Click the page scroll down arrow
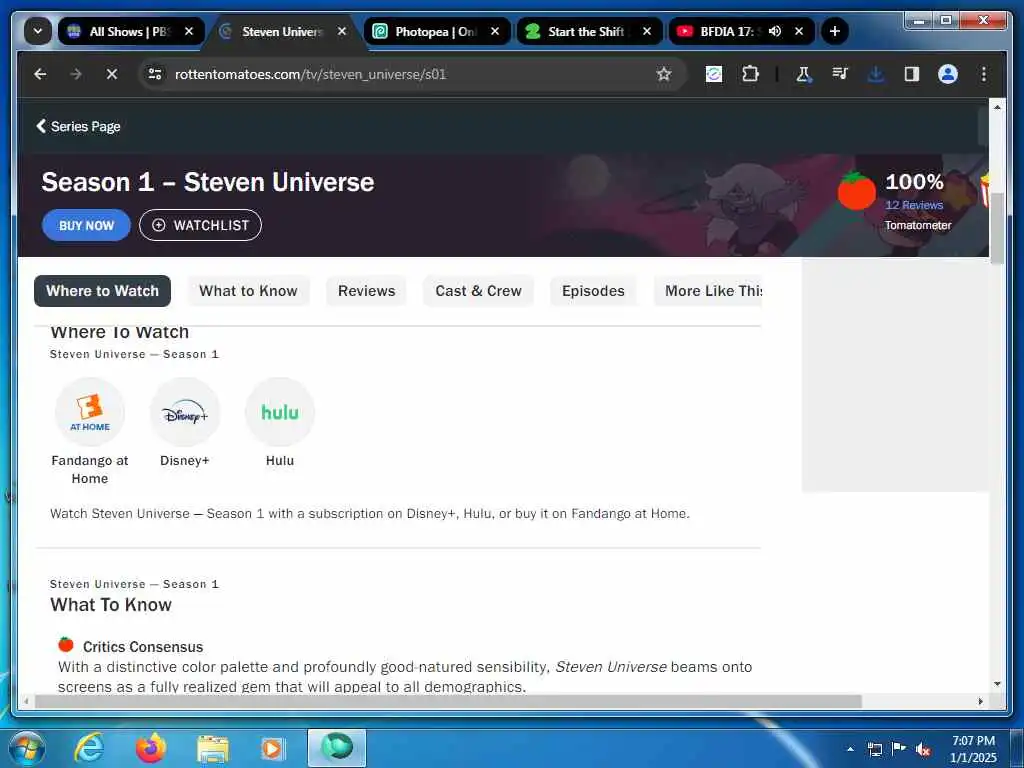The height and width of the screenshot is (768, 1024). coord(997,684)
